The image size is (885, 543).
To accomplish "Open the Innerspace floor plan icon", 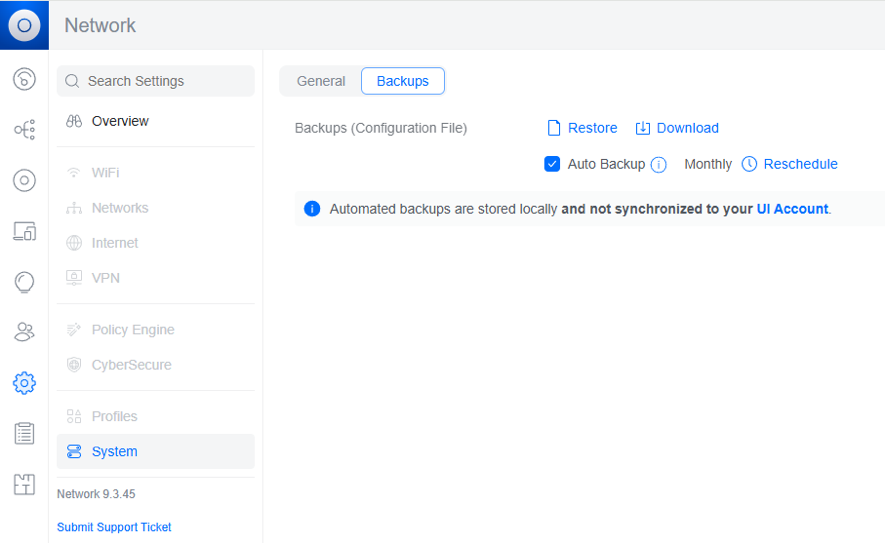I will point(24,484).
